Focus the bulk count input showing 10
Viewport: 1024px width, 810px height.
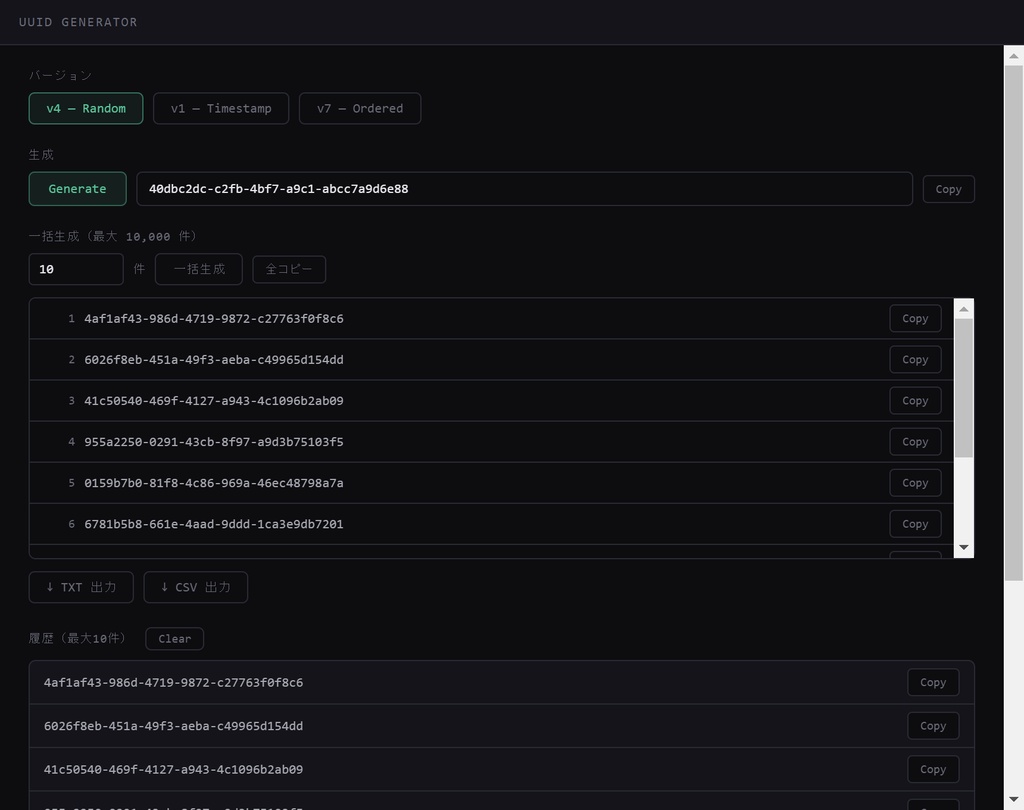(x=76, y=269)
